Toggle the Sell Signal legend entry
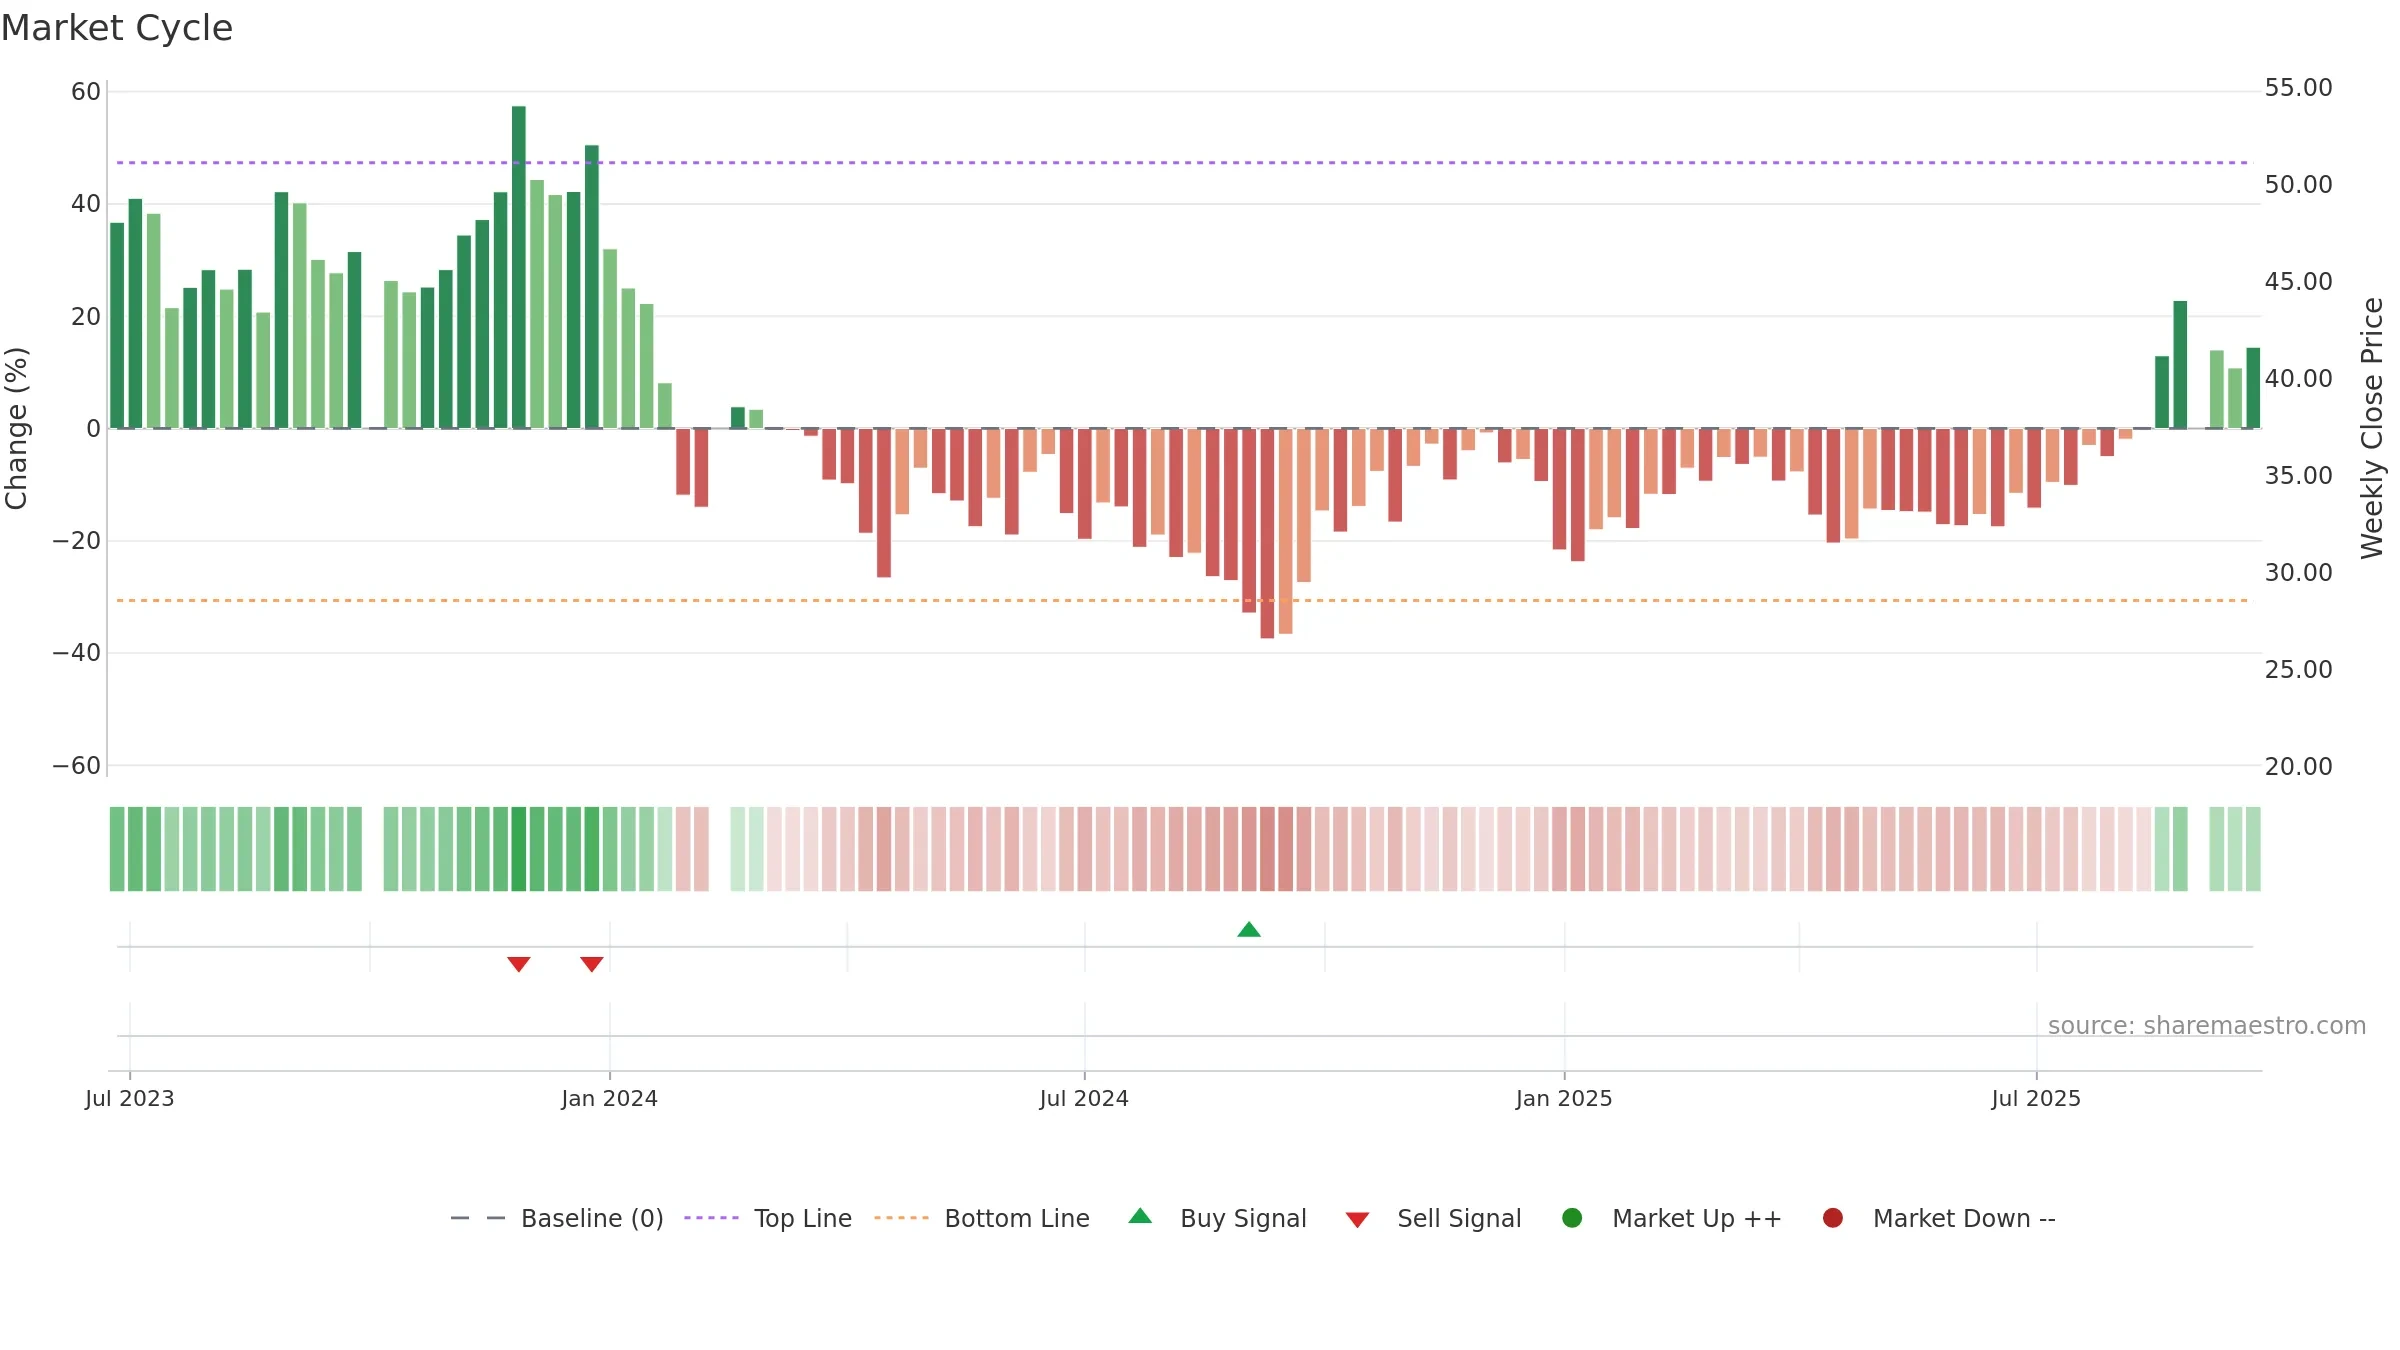Viewport: 2400px width, 1350px height. click(x=1433, y=1218)
